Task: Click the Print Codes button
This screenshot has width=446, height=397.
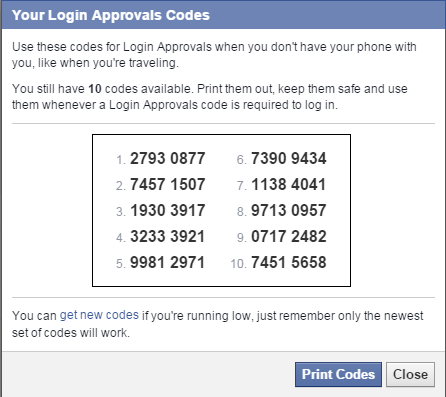Action: tap(338, 374)
